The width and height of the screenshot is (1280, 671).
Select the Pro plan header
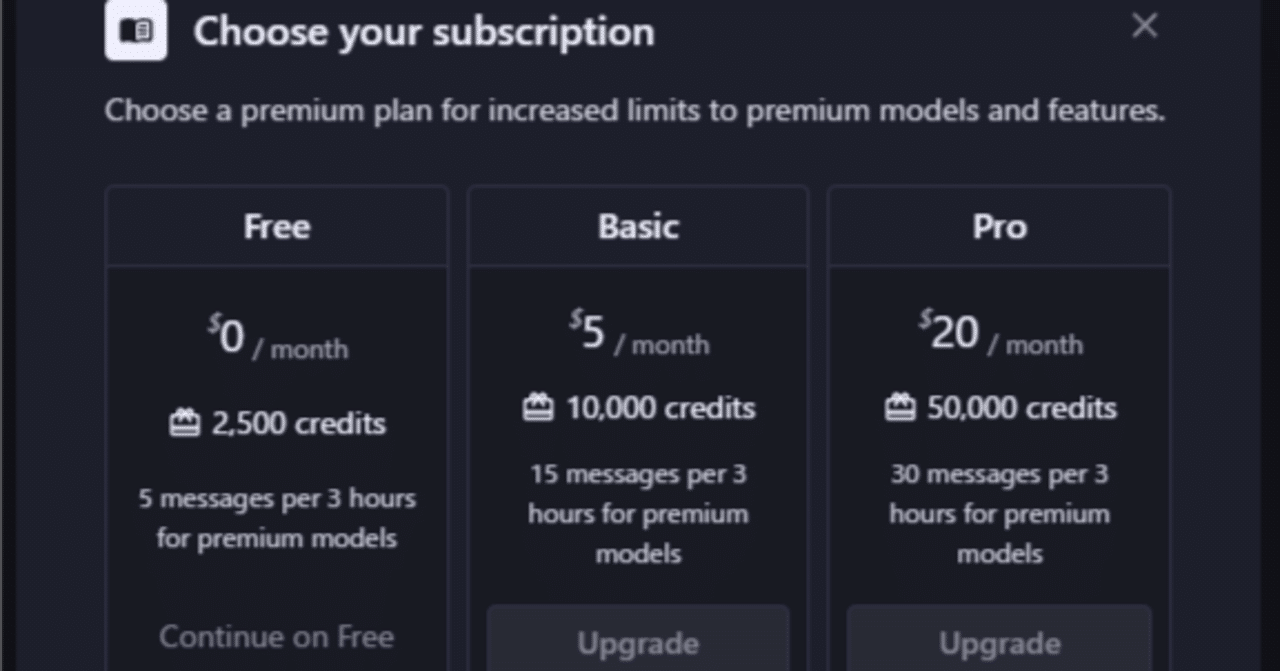999,227
